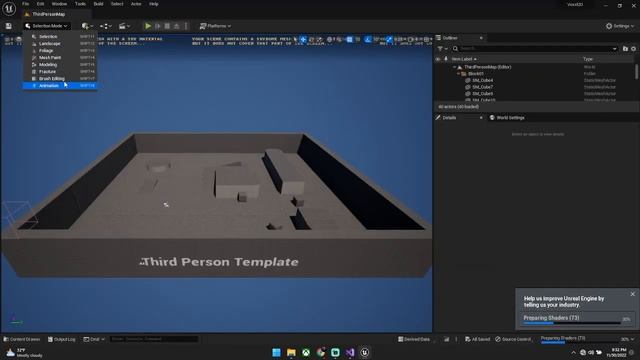Choose Selection mode from the list

[60, 36]
